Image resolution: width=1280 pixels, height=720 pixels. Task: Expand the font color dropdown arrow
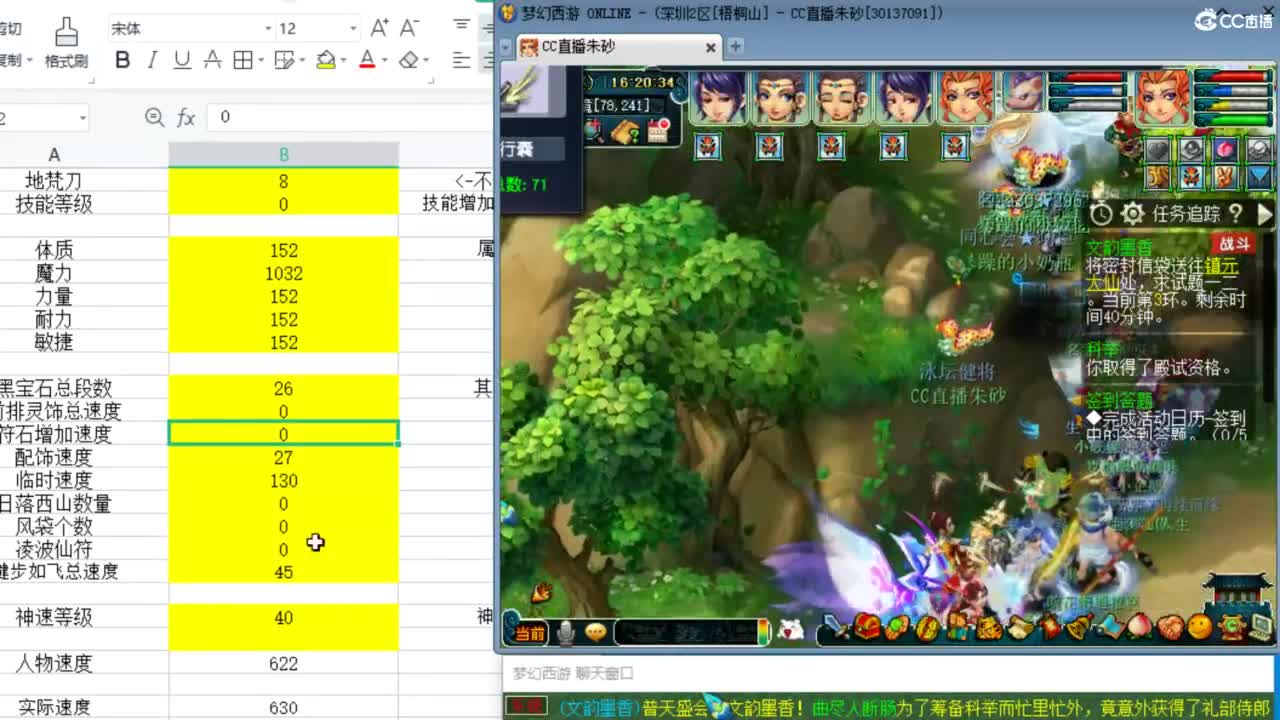385,61
